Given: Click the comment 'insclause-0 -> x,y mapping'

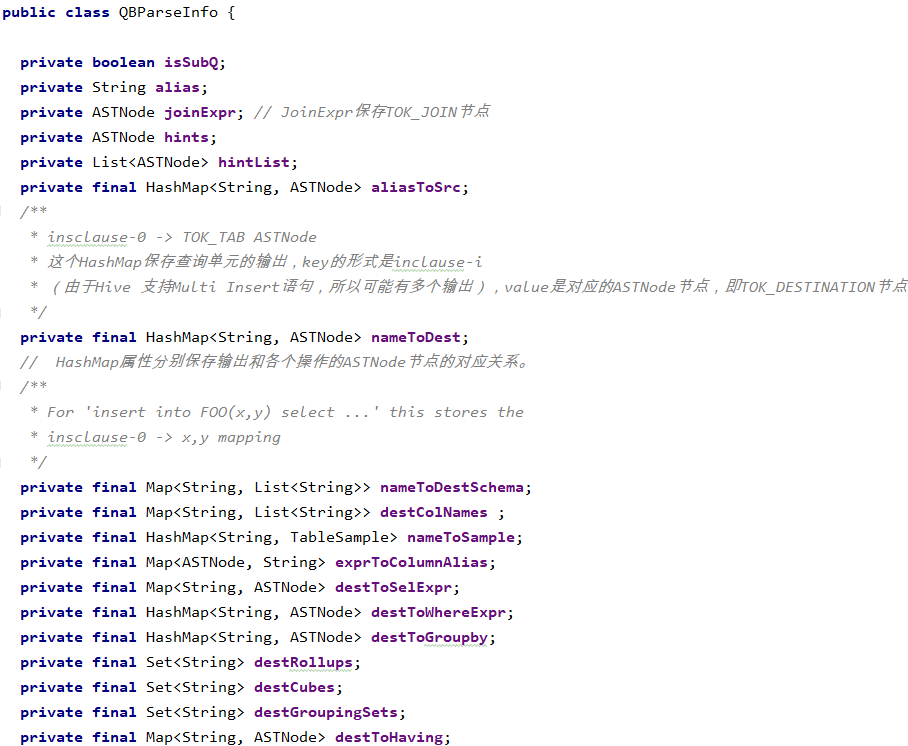Looking at the screenshot, I should (164, 437).
